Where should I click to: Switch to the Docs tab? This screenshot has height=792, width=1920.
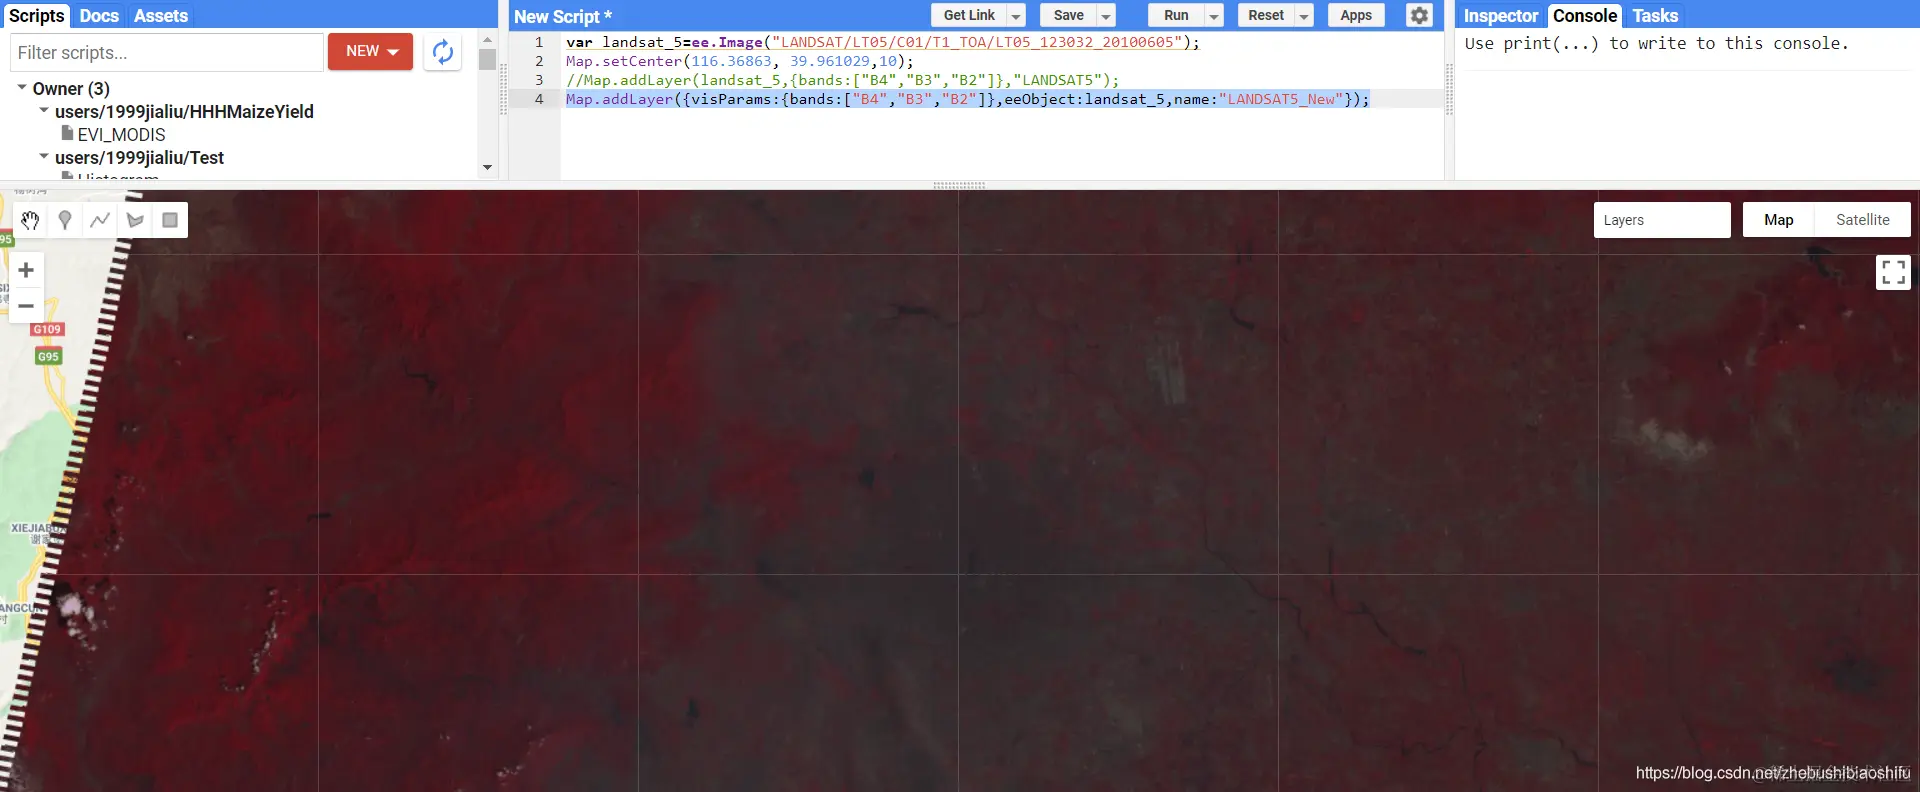[x=99, y=16]
